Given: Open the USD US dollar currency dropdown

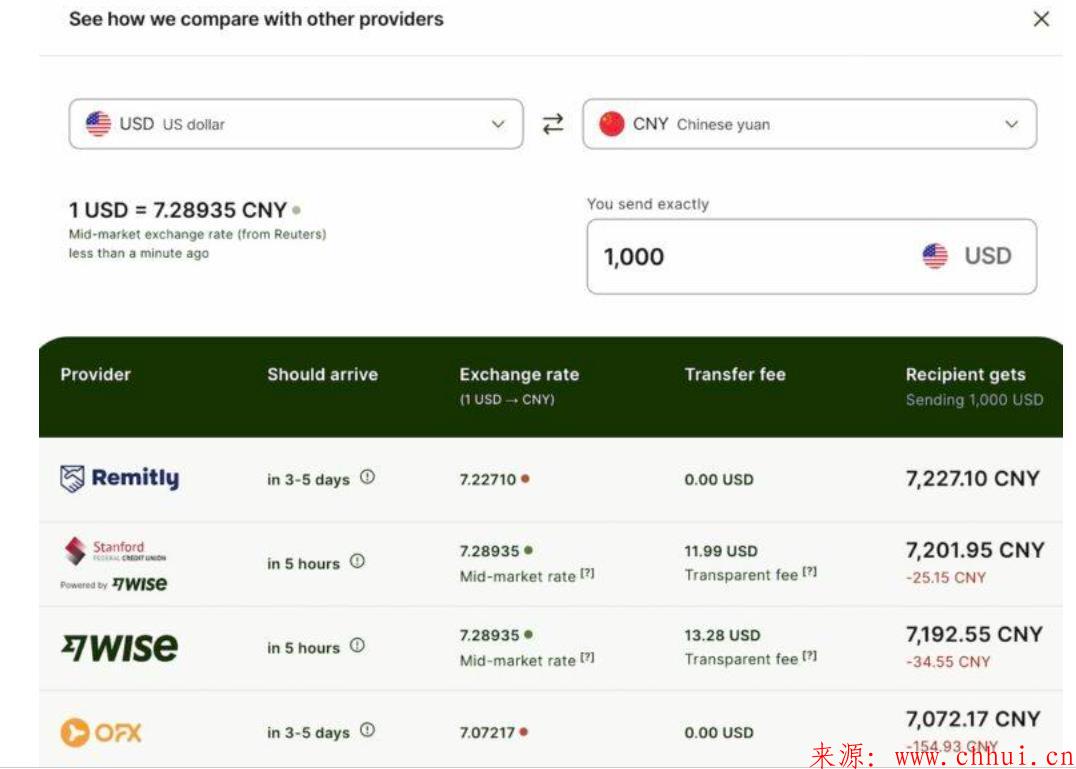Looking at the screenshot, I should tap(296, 124).
